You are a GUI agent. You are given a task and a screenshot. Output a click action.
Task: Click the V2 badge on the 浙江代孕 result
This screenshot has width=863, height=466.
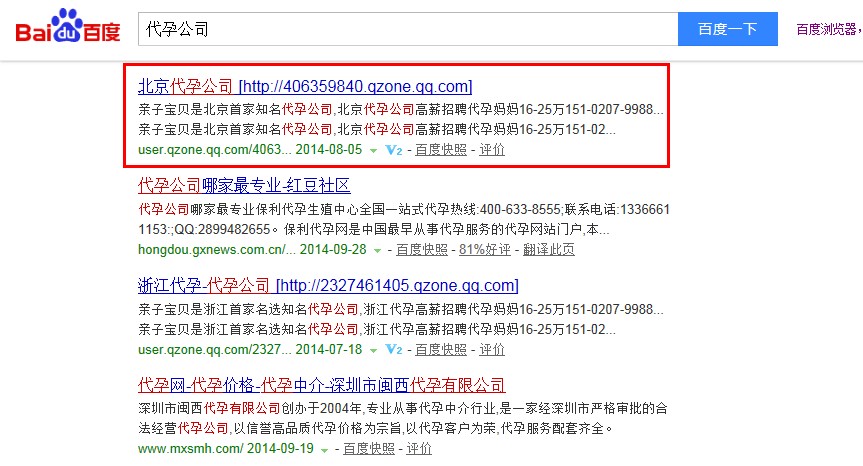[394, 350]
